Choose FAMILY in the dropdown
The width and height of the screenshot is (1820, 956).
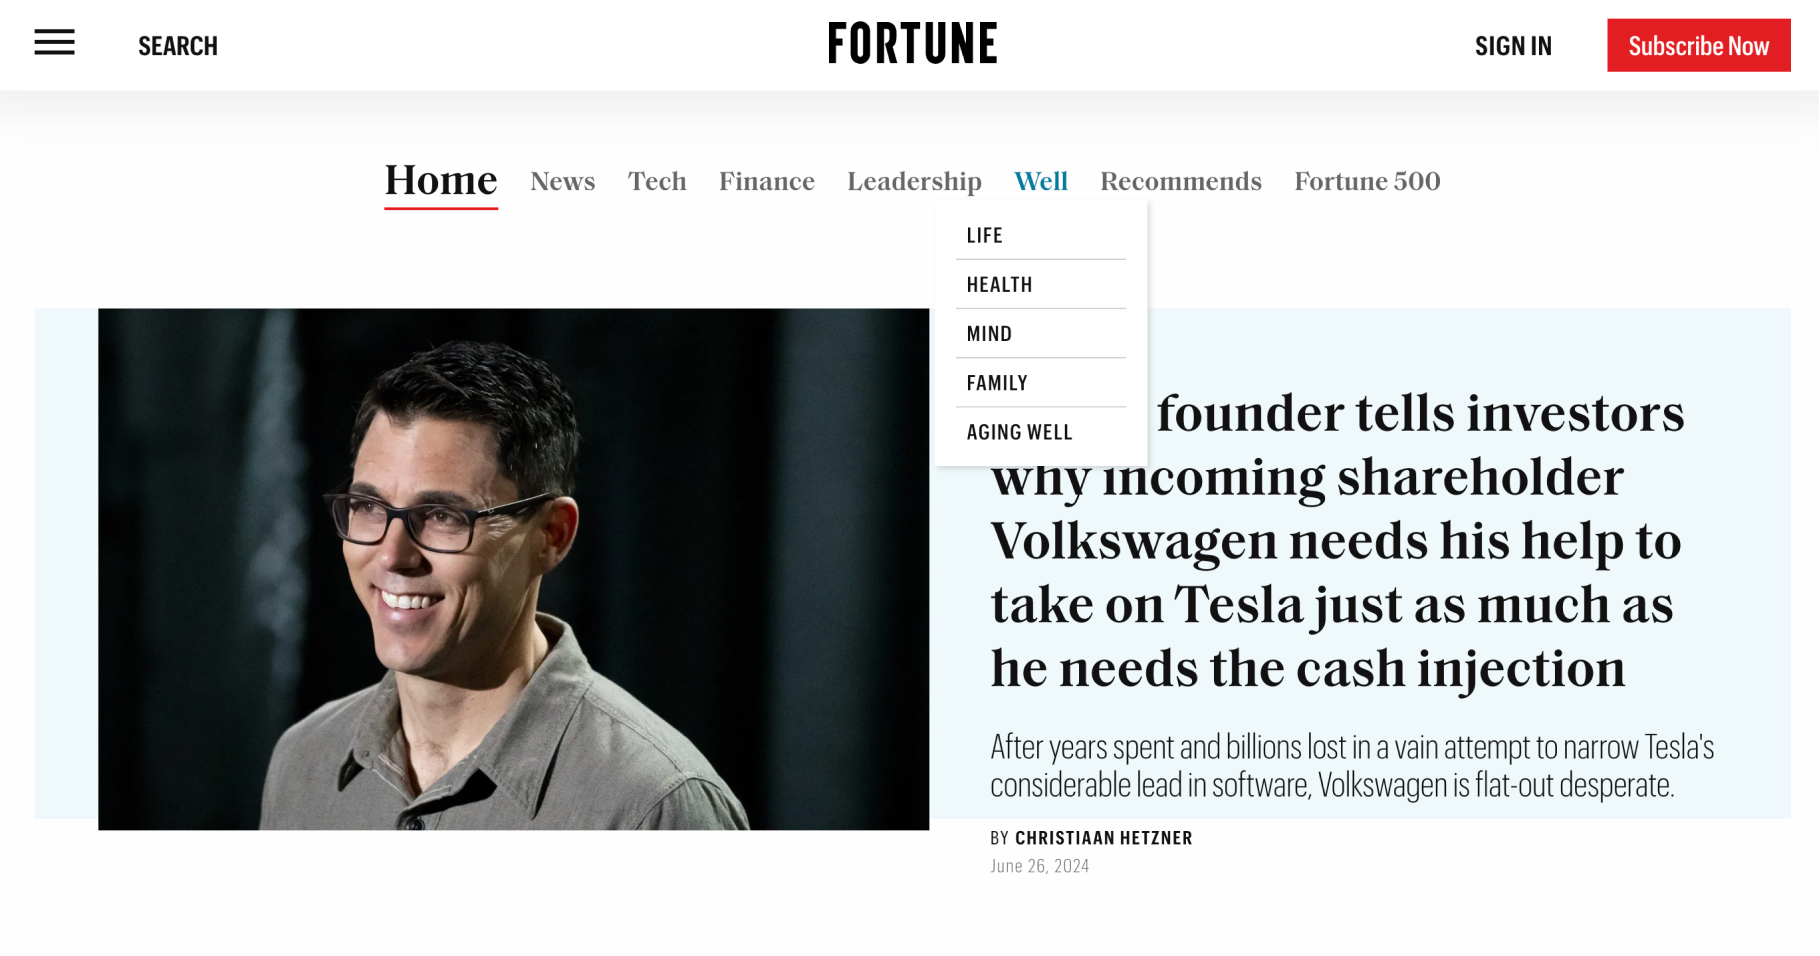pyautogui.click(x=1041, y=382)
